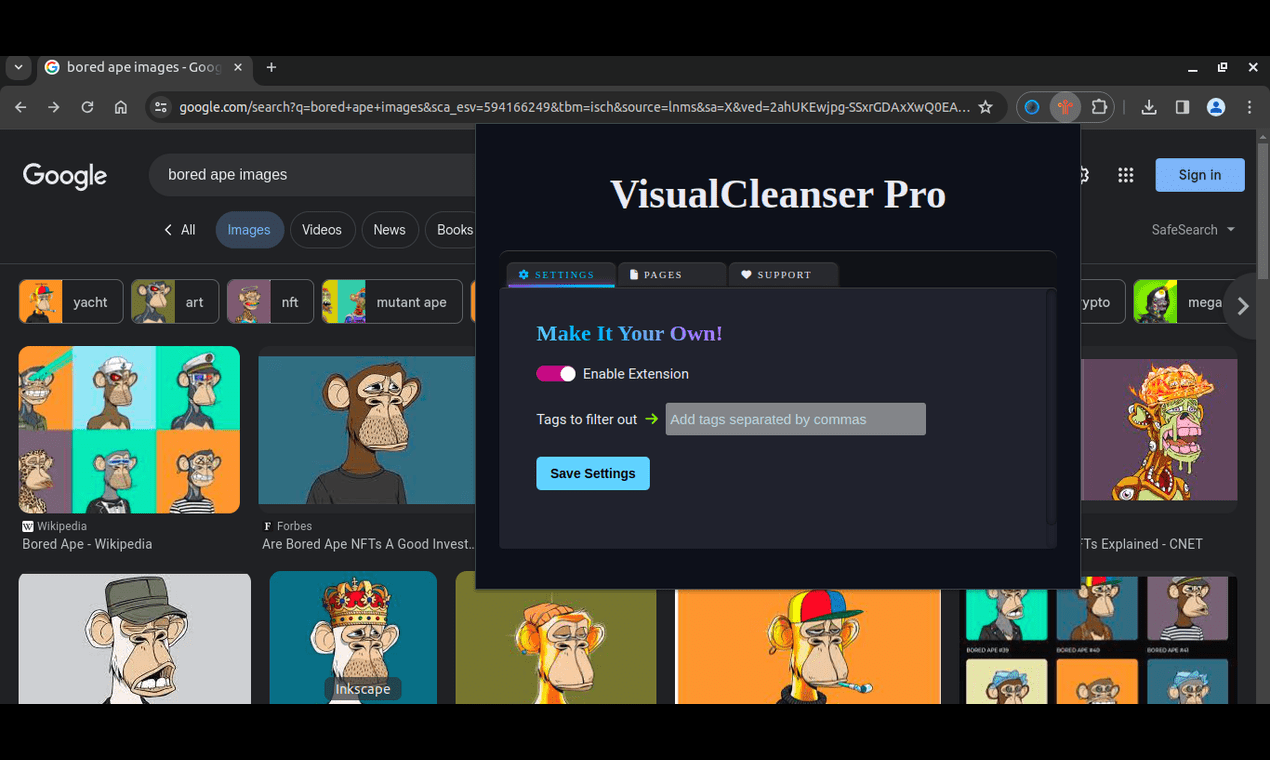Go back to previous page
1270x760 pixels.
coord(21,107)
